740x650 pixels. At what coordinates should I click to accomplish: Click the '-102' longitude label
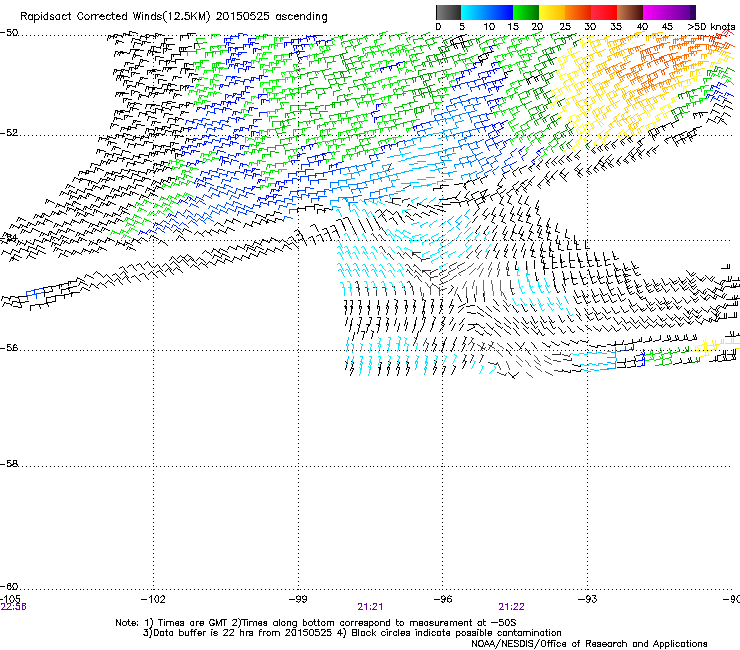153,599
